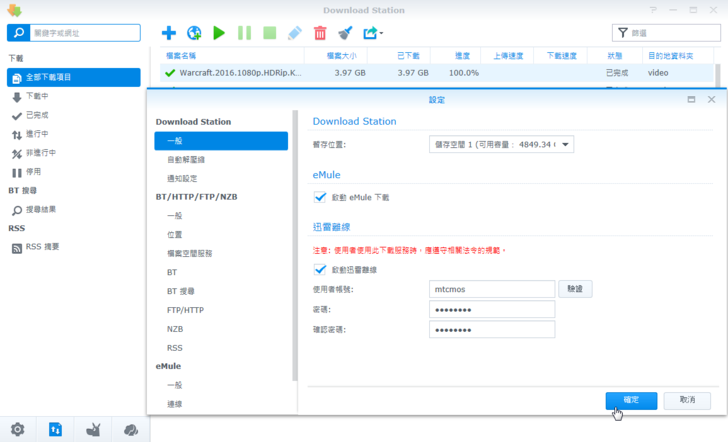
Task: Select 自動解壓縮 in settings sidebar
Action: click(186, 160)
